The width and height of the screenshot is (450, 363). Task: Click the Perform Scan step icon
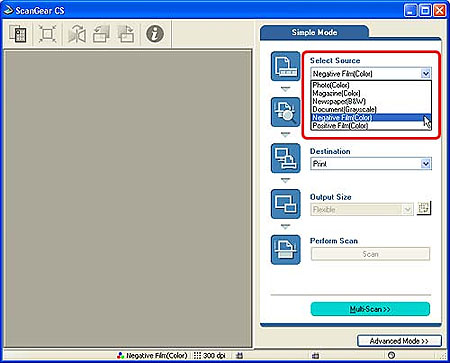click(x=286, y=250)
